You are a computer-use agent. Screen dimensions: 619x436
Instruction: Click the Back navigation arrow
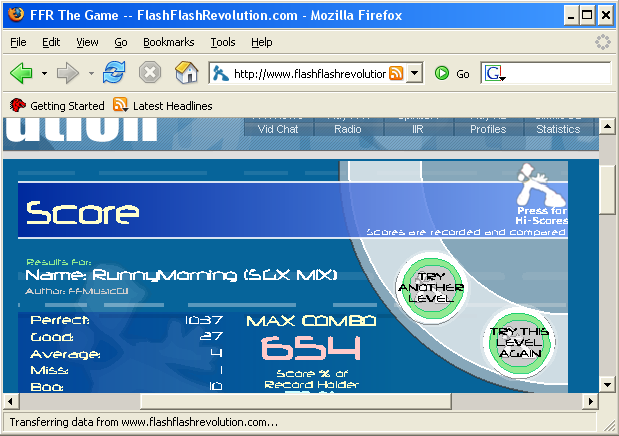click(20, 73)
